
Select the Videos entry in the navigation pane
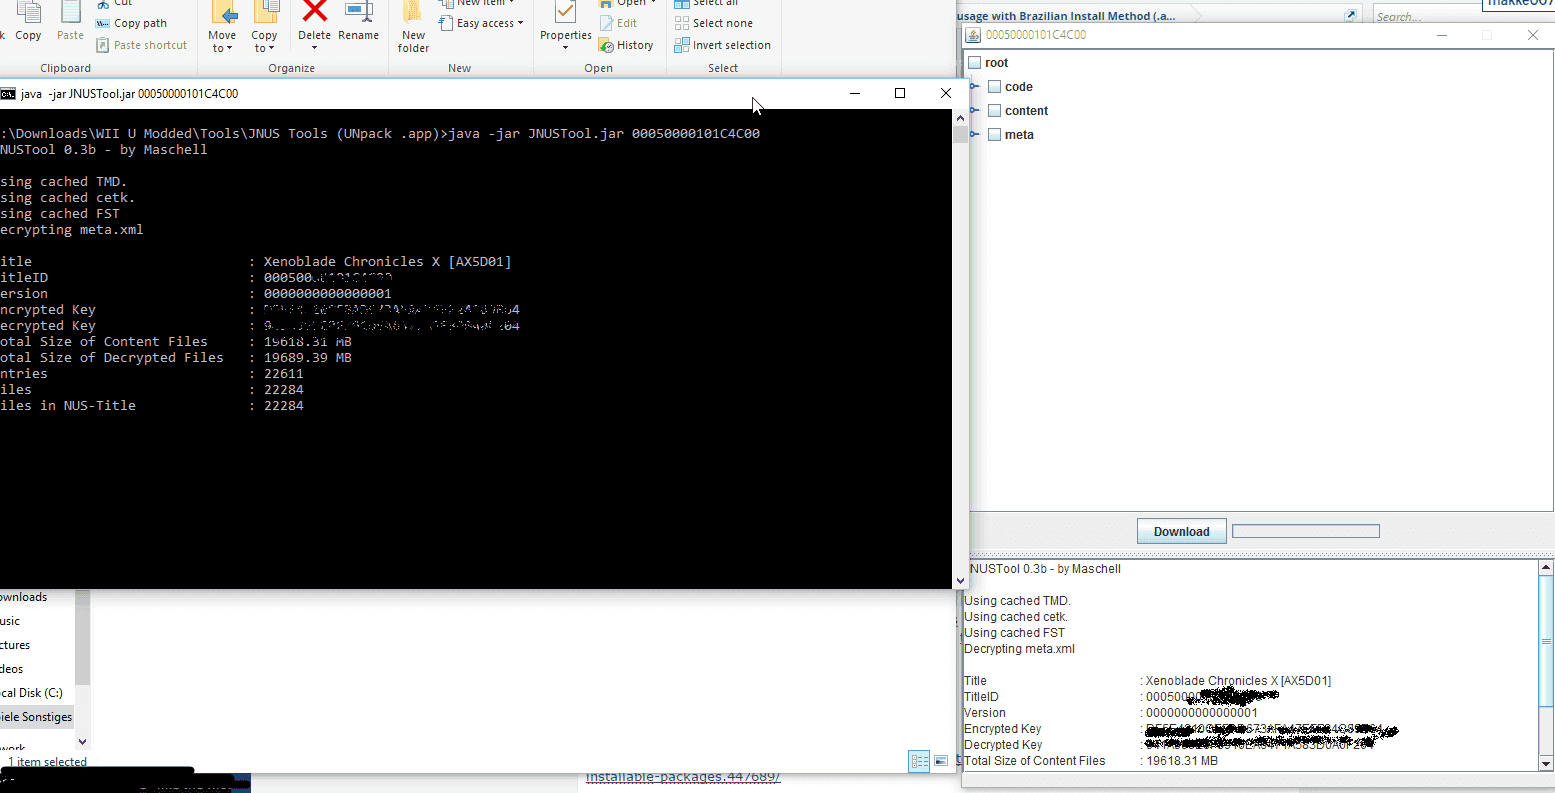point(12,669)
